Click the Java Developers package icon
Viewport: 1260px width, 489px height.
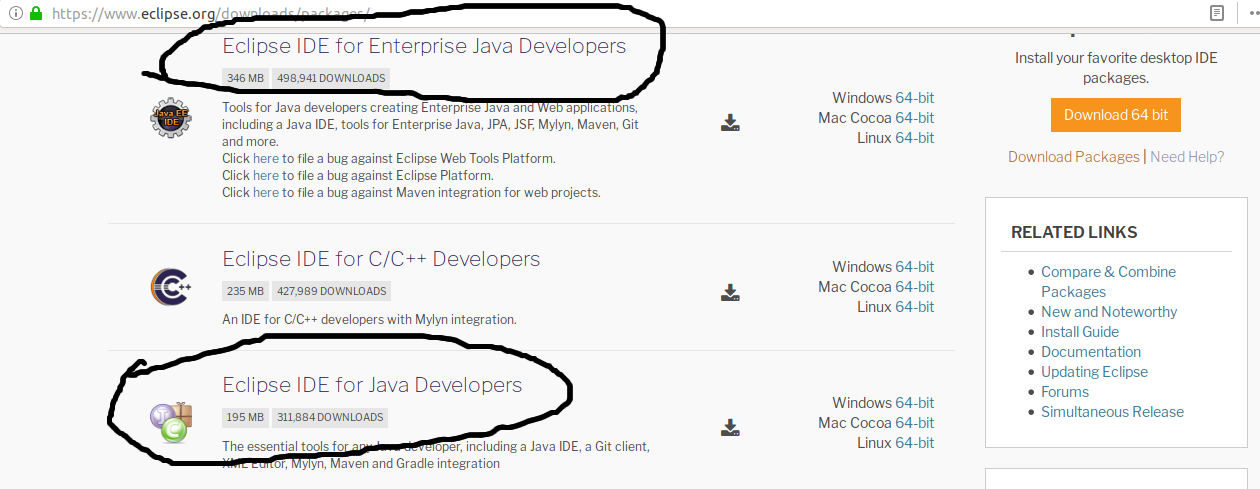coord(170,423)
